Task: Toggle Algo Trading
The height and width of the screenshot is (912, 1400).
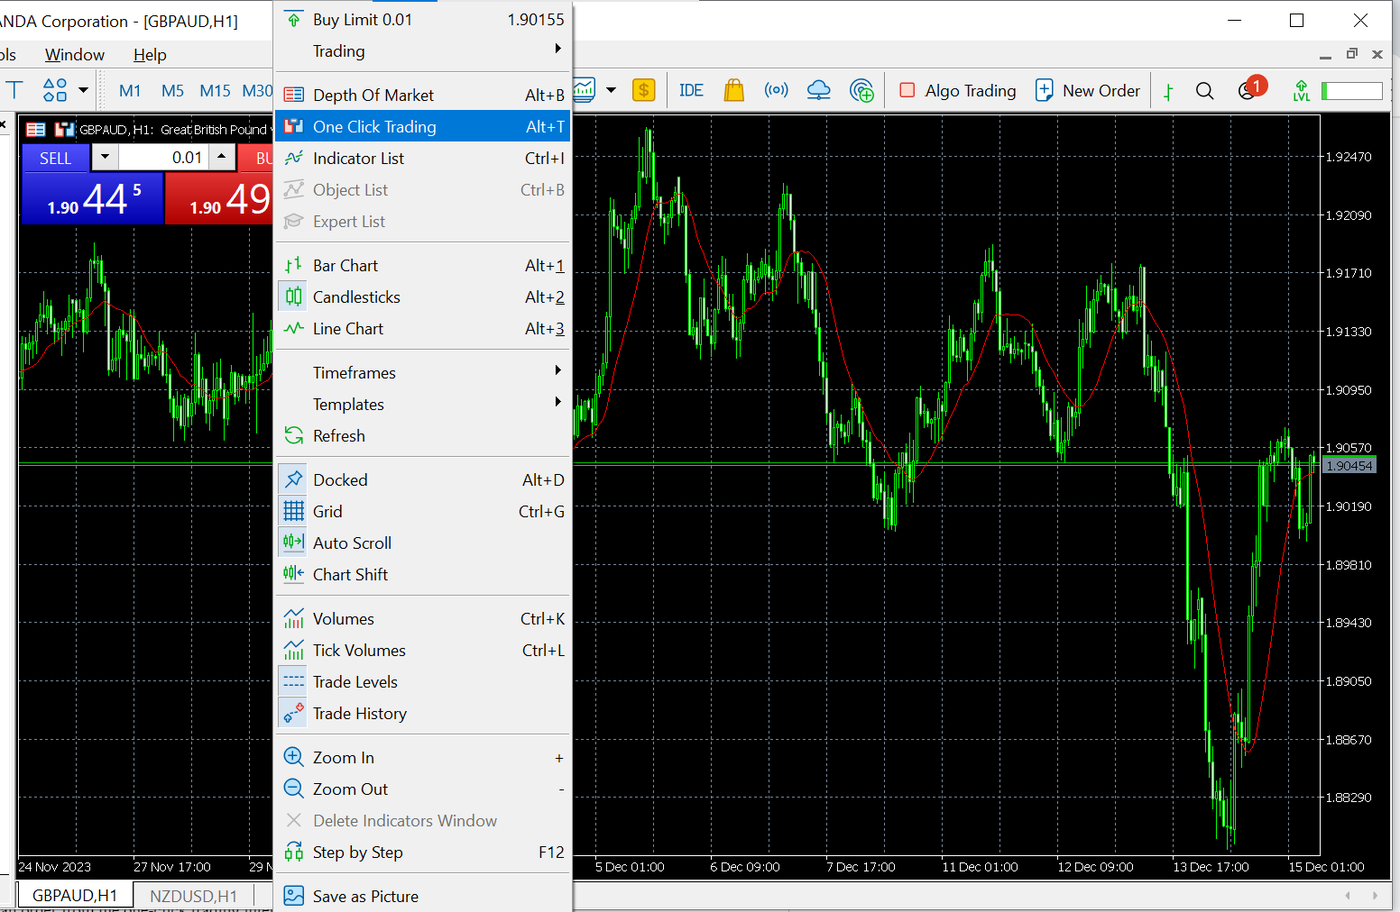Action: (956, 90)
